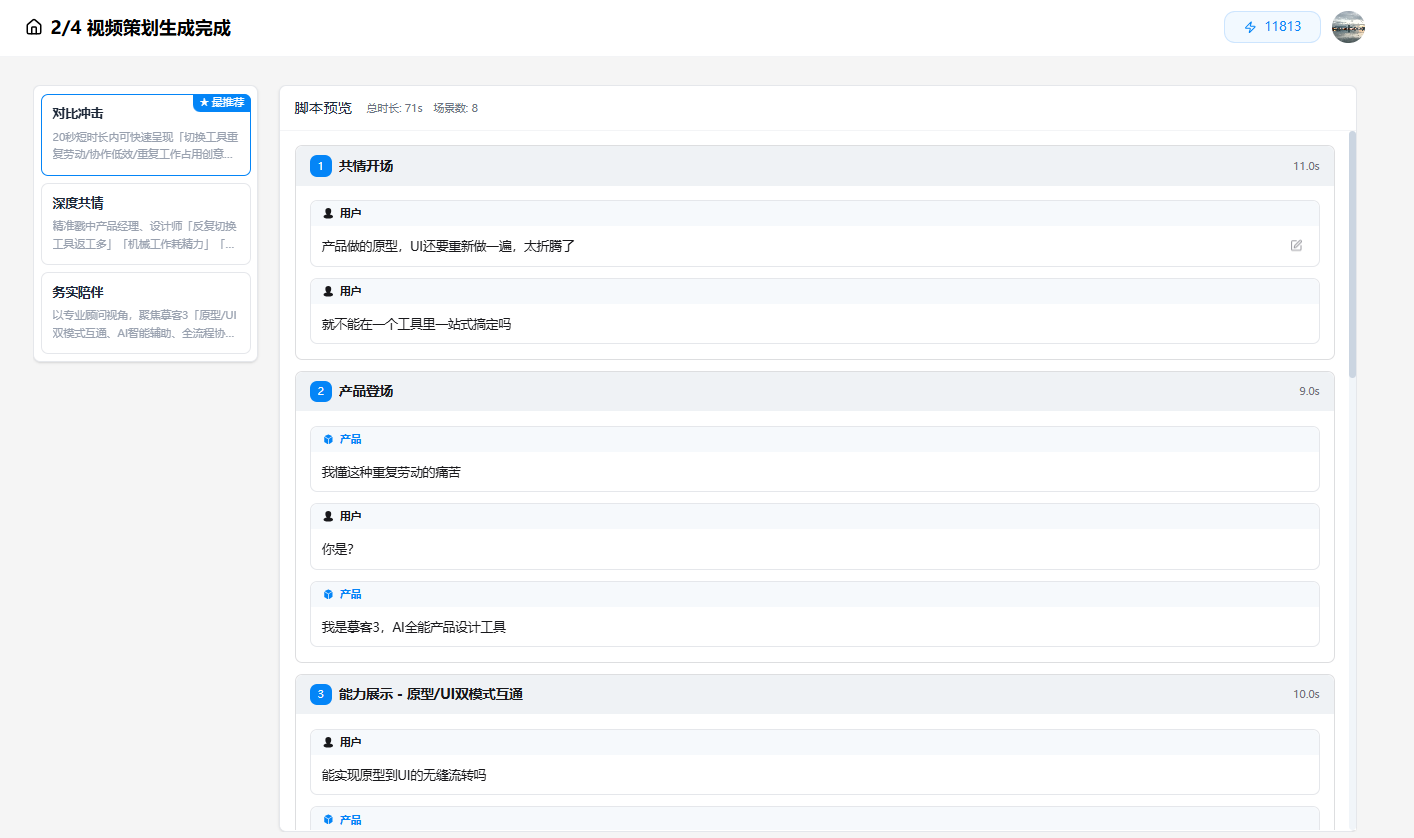Click the 共情开场 scene header

(x=815, y=166)
